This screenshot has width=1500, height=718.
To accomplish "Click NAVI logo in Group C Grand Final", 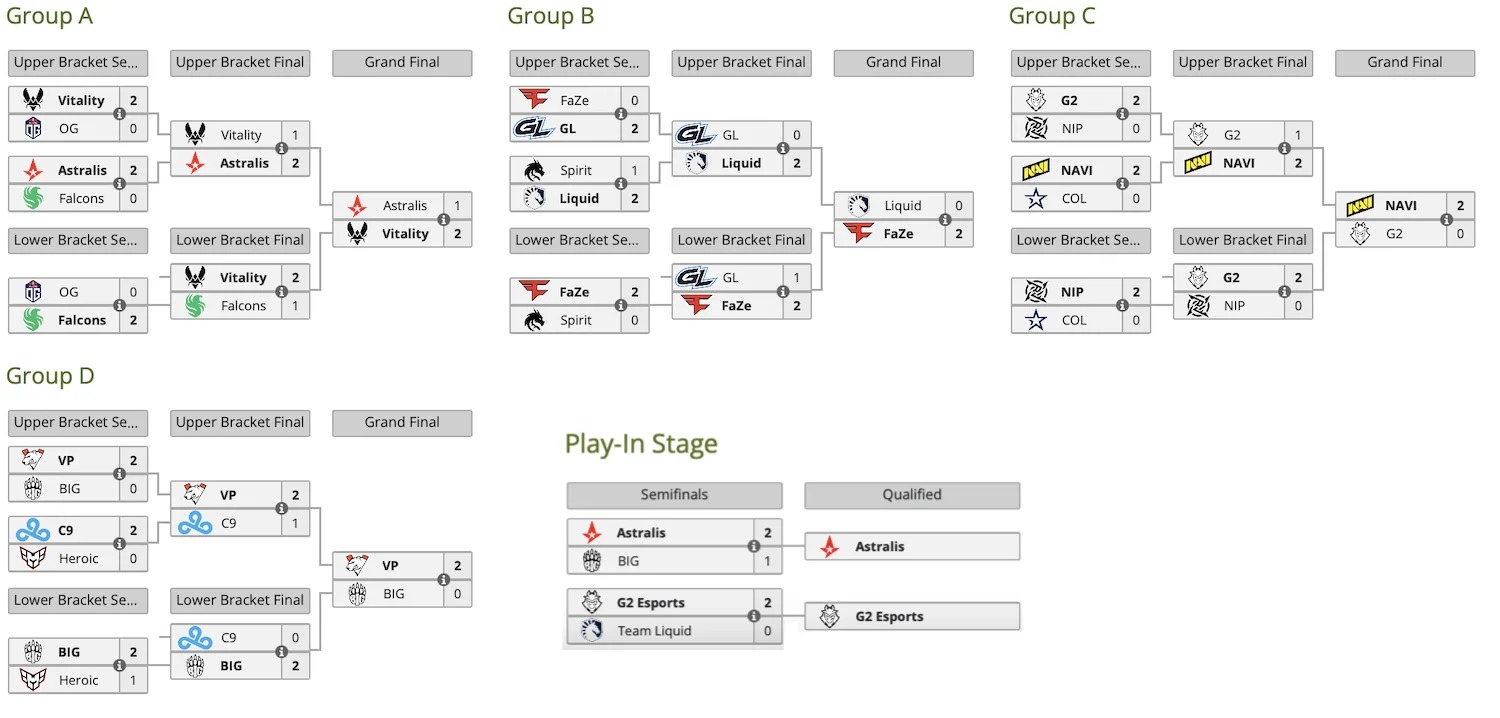I will click(x=1361, y=205).
